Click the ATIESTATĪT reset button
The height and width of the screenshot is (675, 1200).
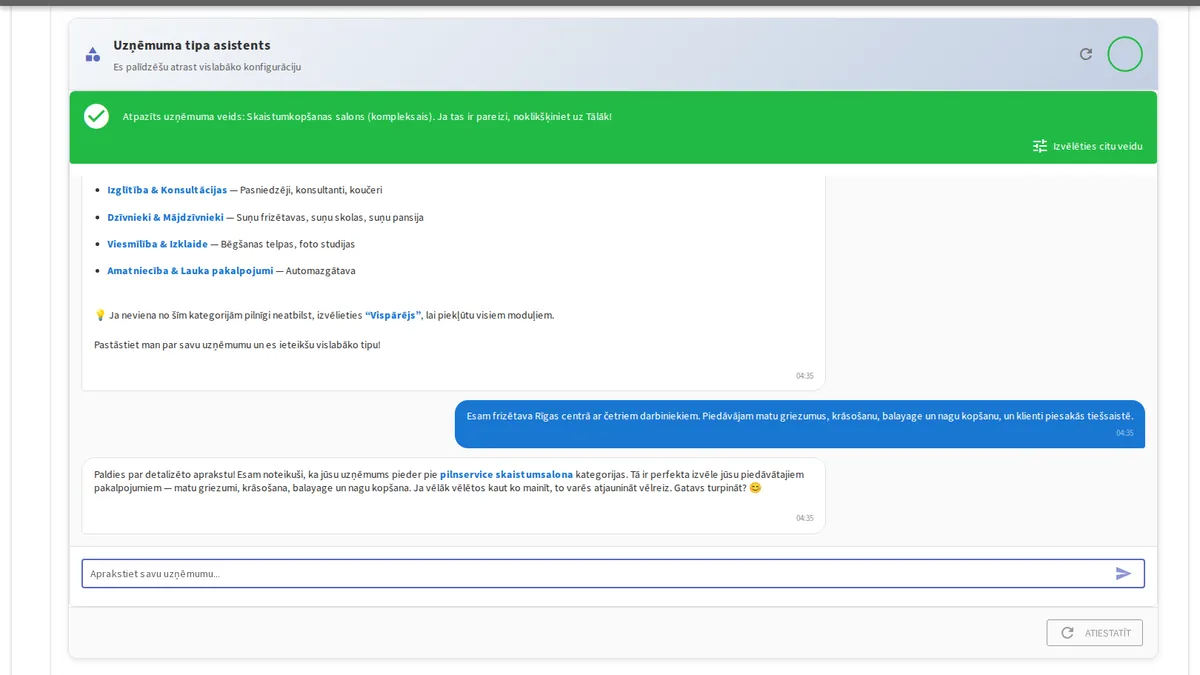[x=1094, y=633]
